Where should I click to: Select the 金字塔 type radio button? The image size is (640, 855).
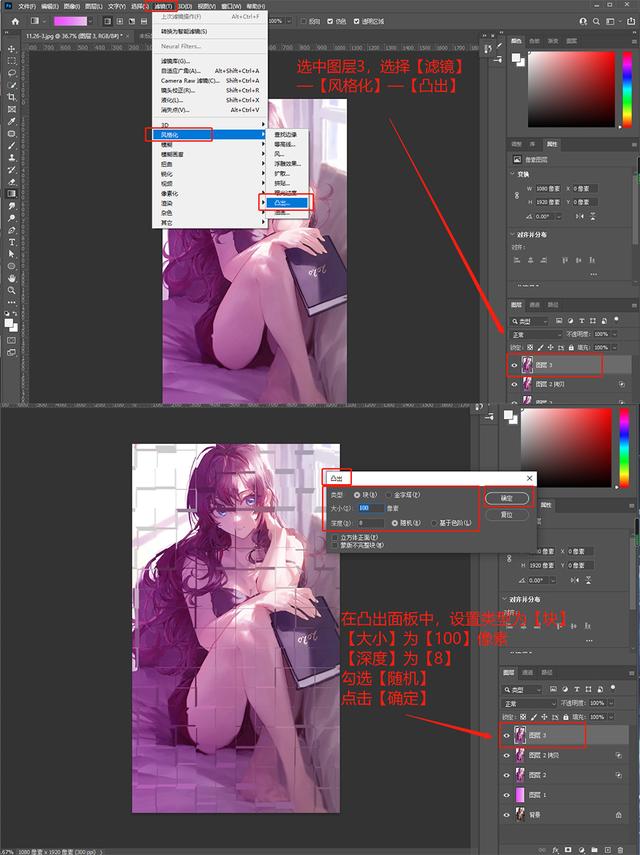coord(388,494)
